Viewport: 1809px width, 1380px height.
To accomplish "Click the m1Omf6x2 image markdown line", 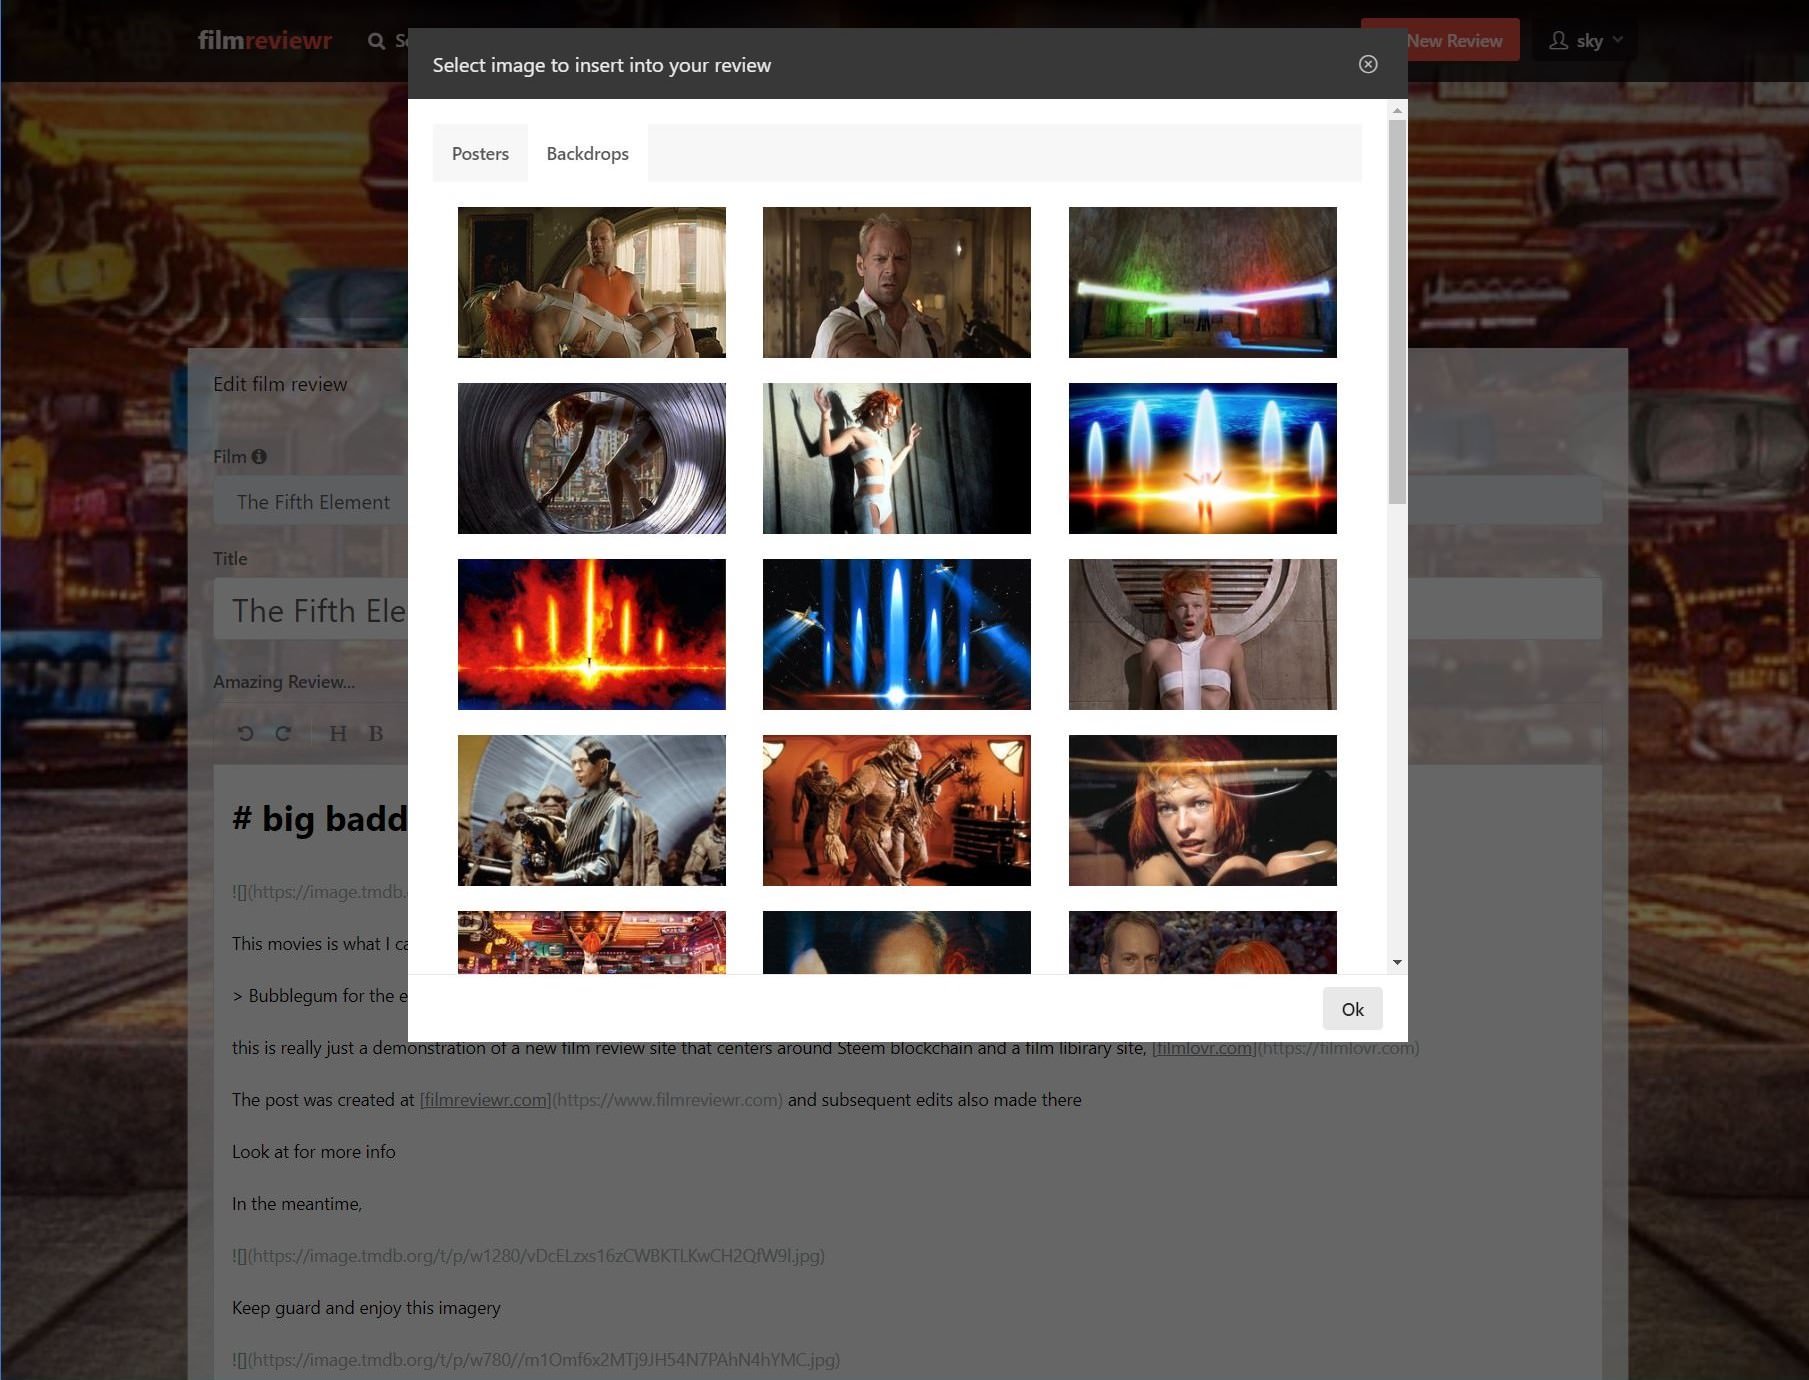I will pyautogui.click(x=536, y=1360).
